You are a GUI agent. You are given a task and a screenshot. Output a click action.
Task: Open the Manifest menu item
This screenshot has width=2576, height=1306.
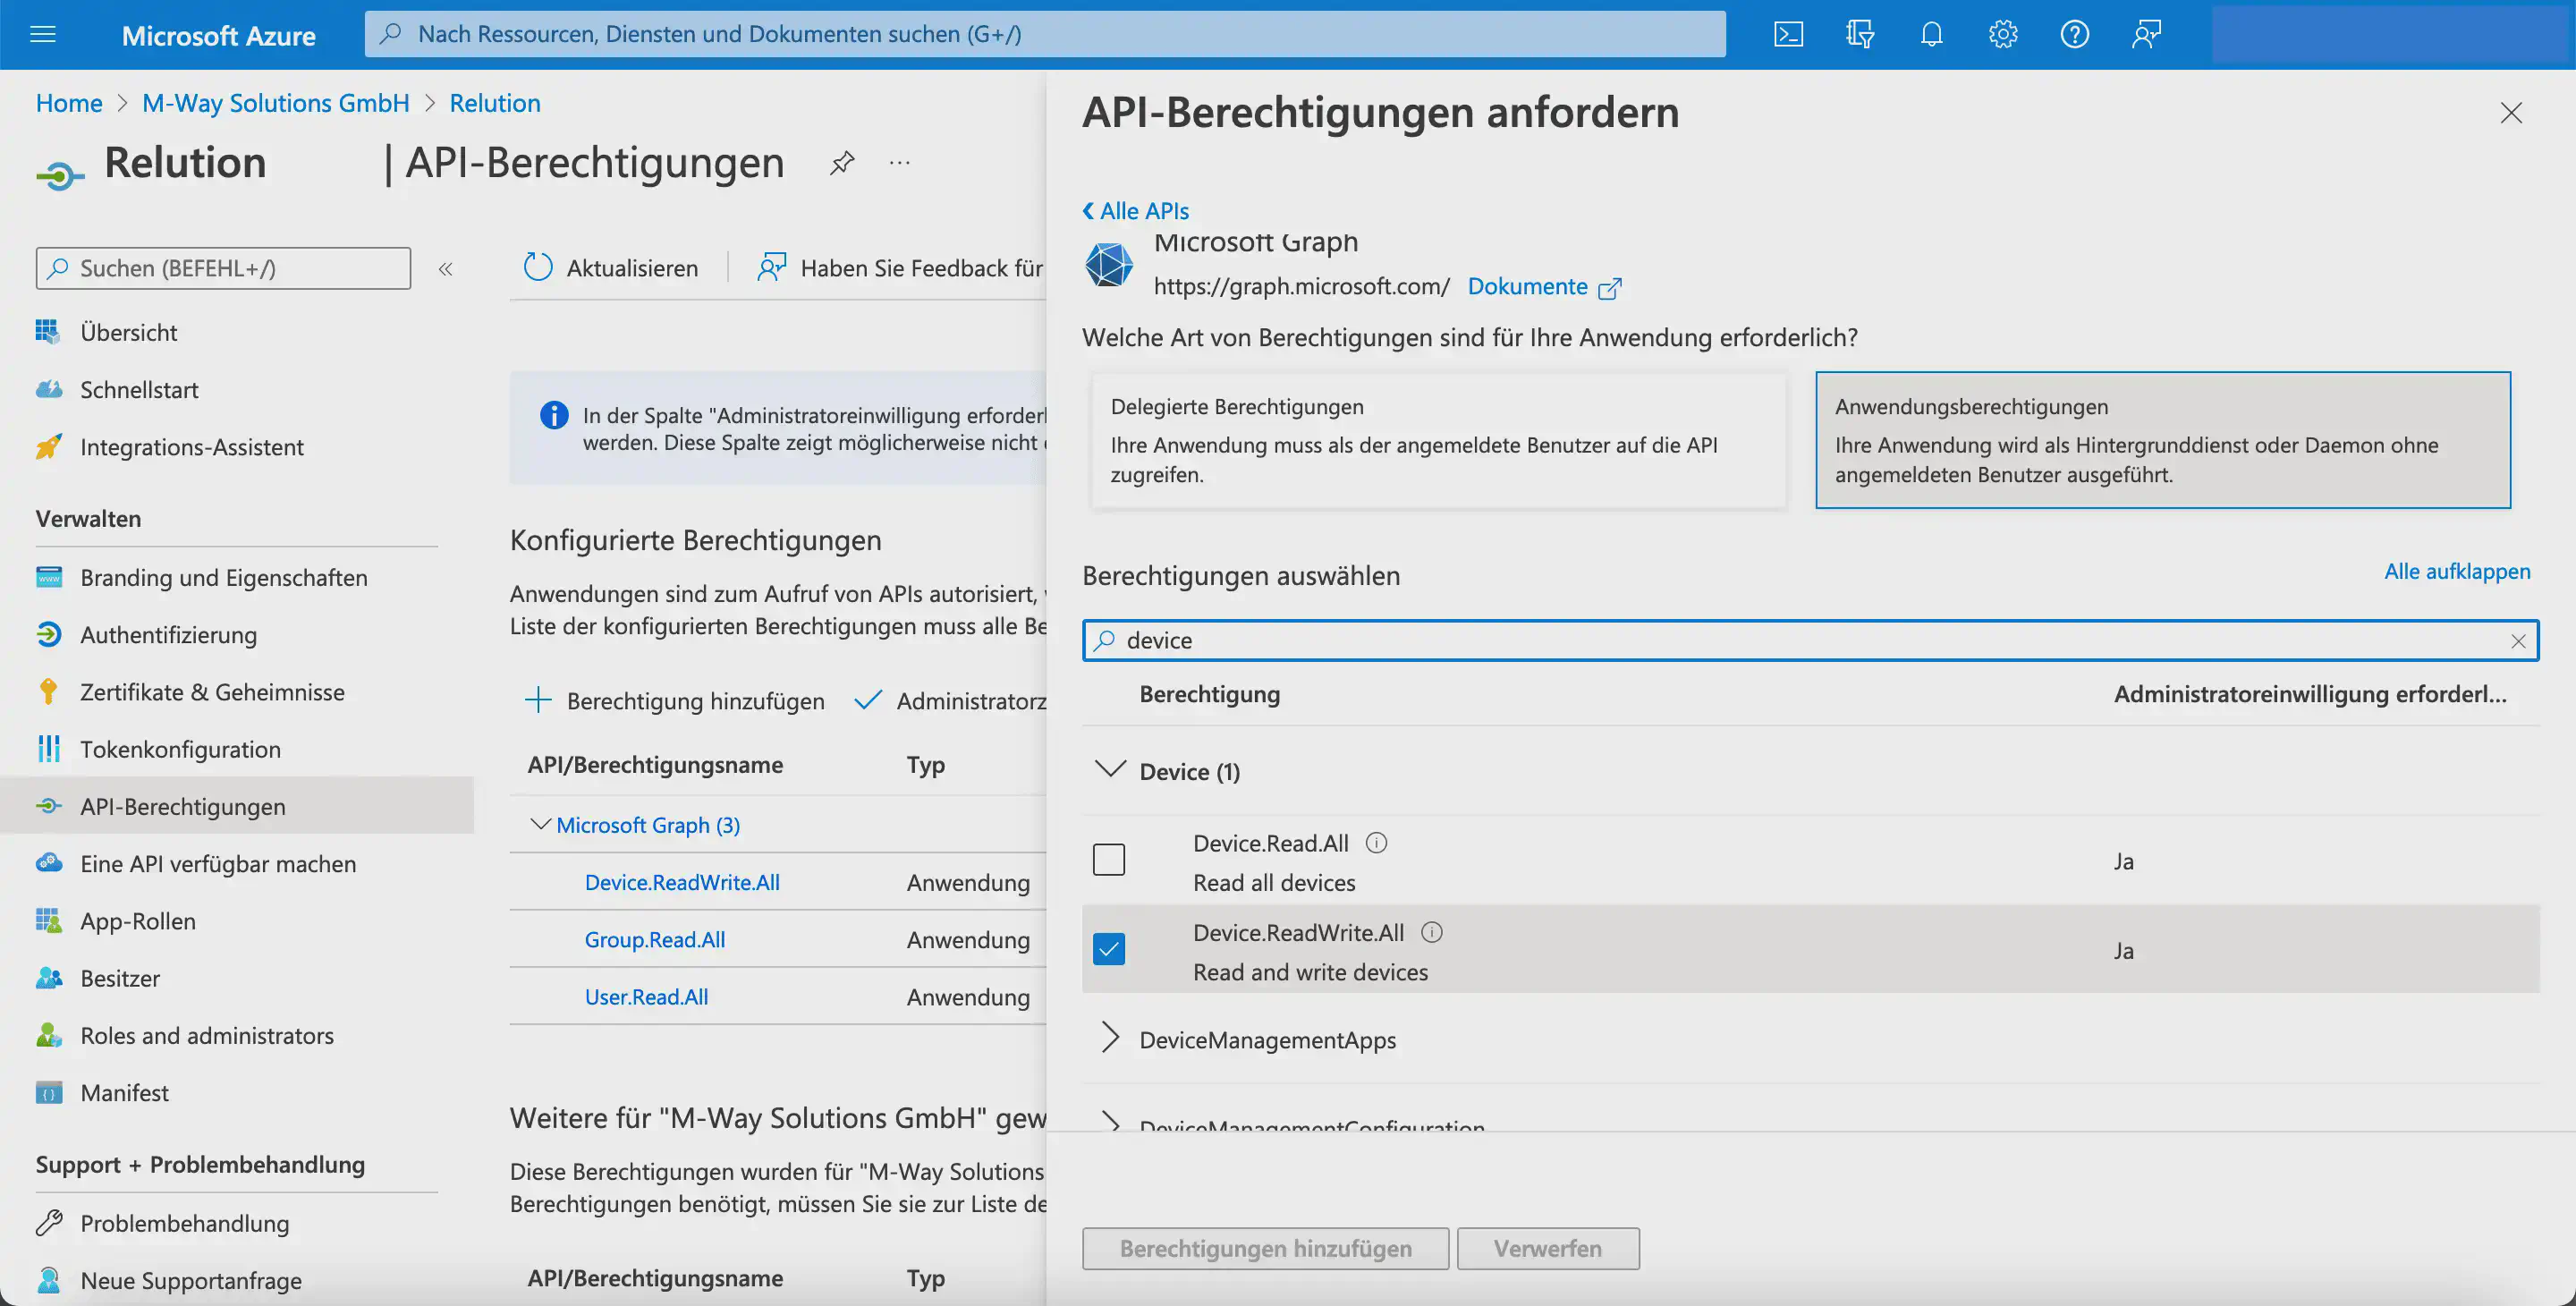tap(124, 1092)
